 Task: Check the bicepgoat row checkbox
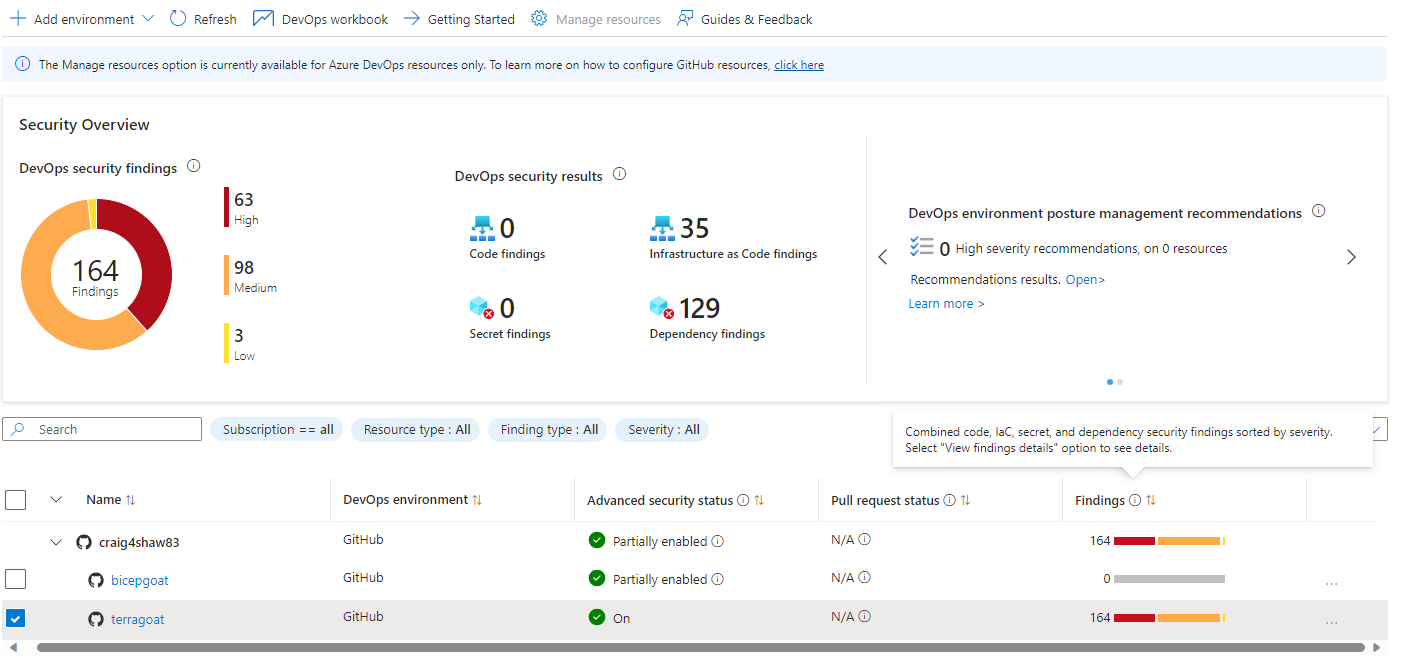16,579
